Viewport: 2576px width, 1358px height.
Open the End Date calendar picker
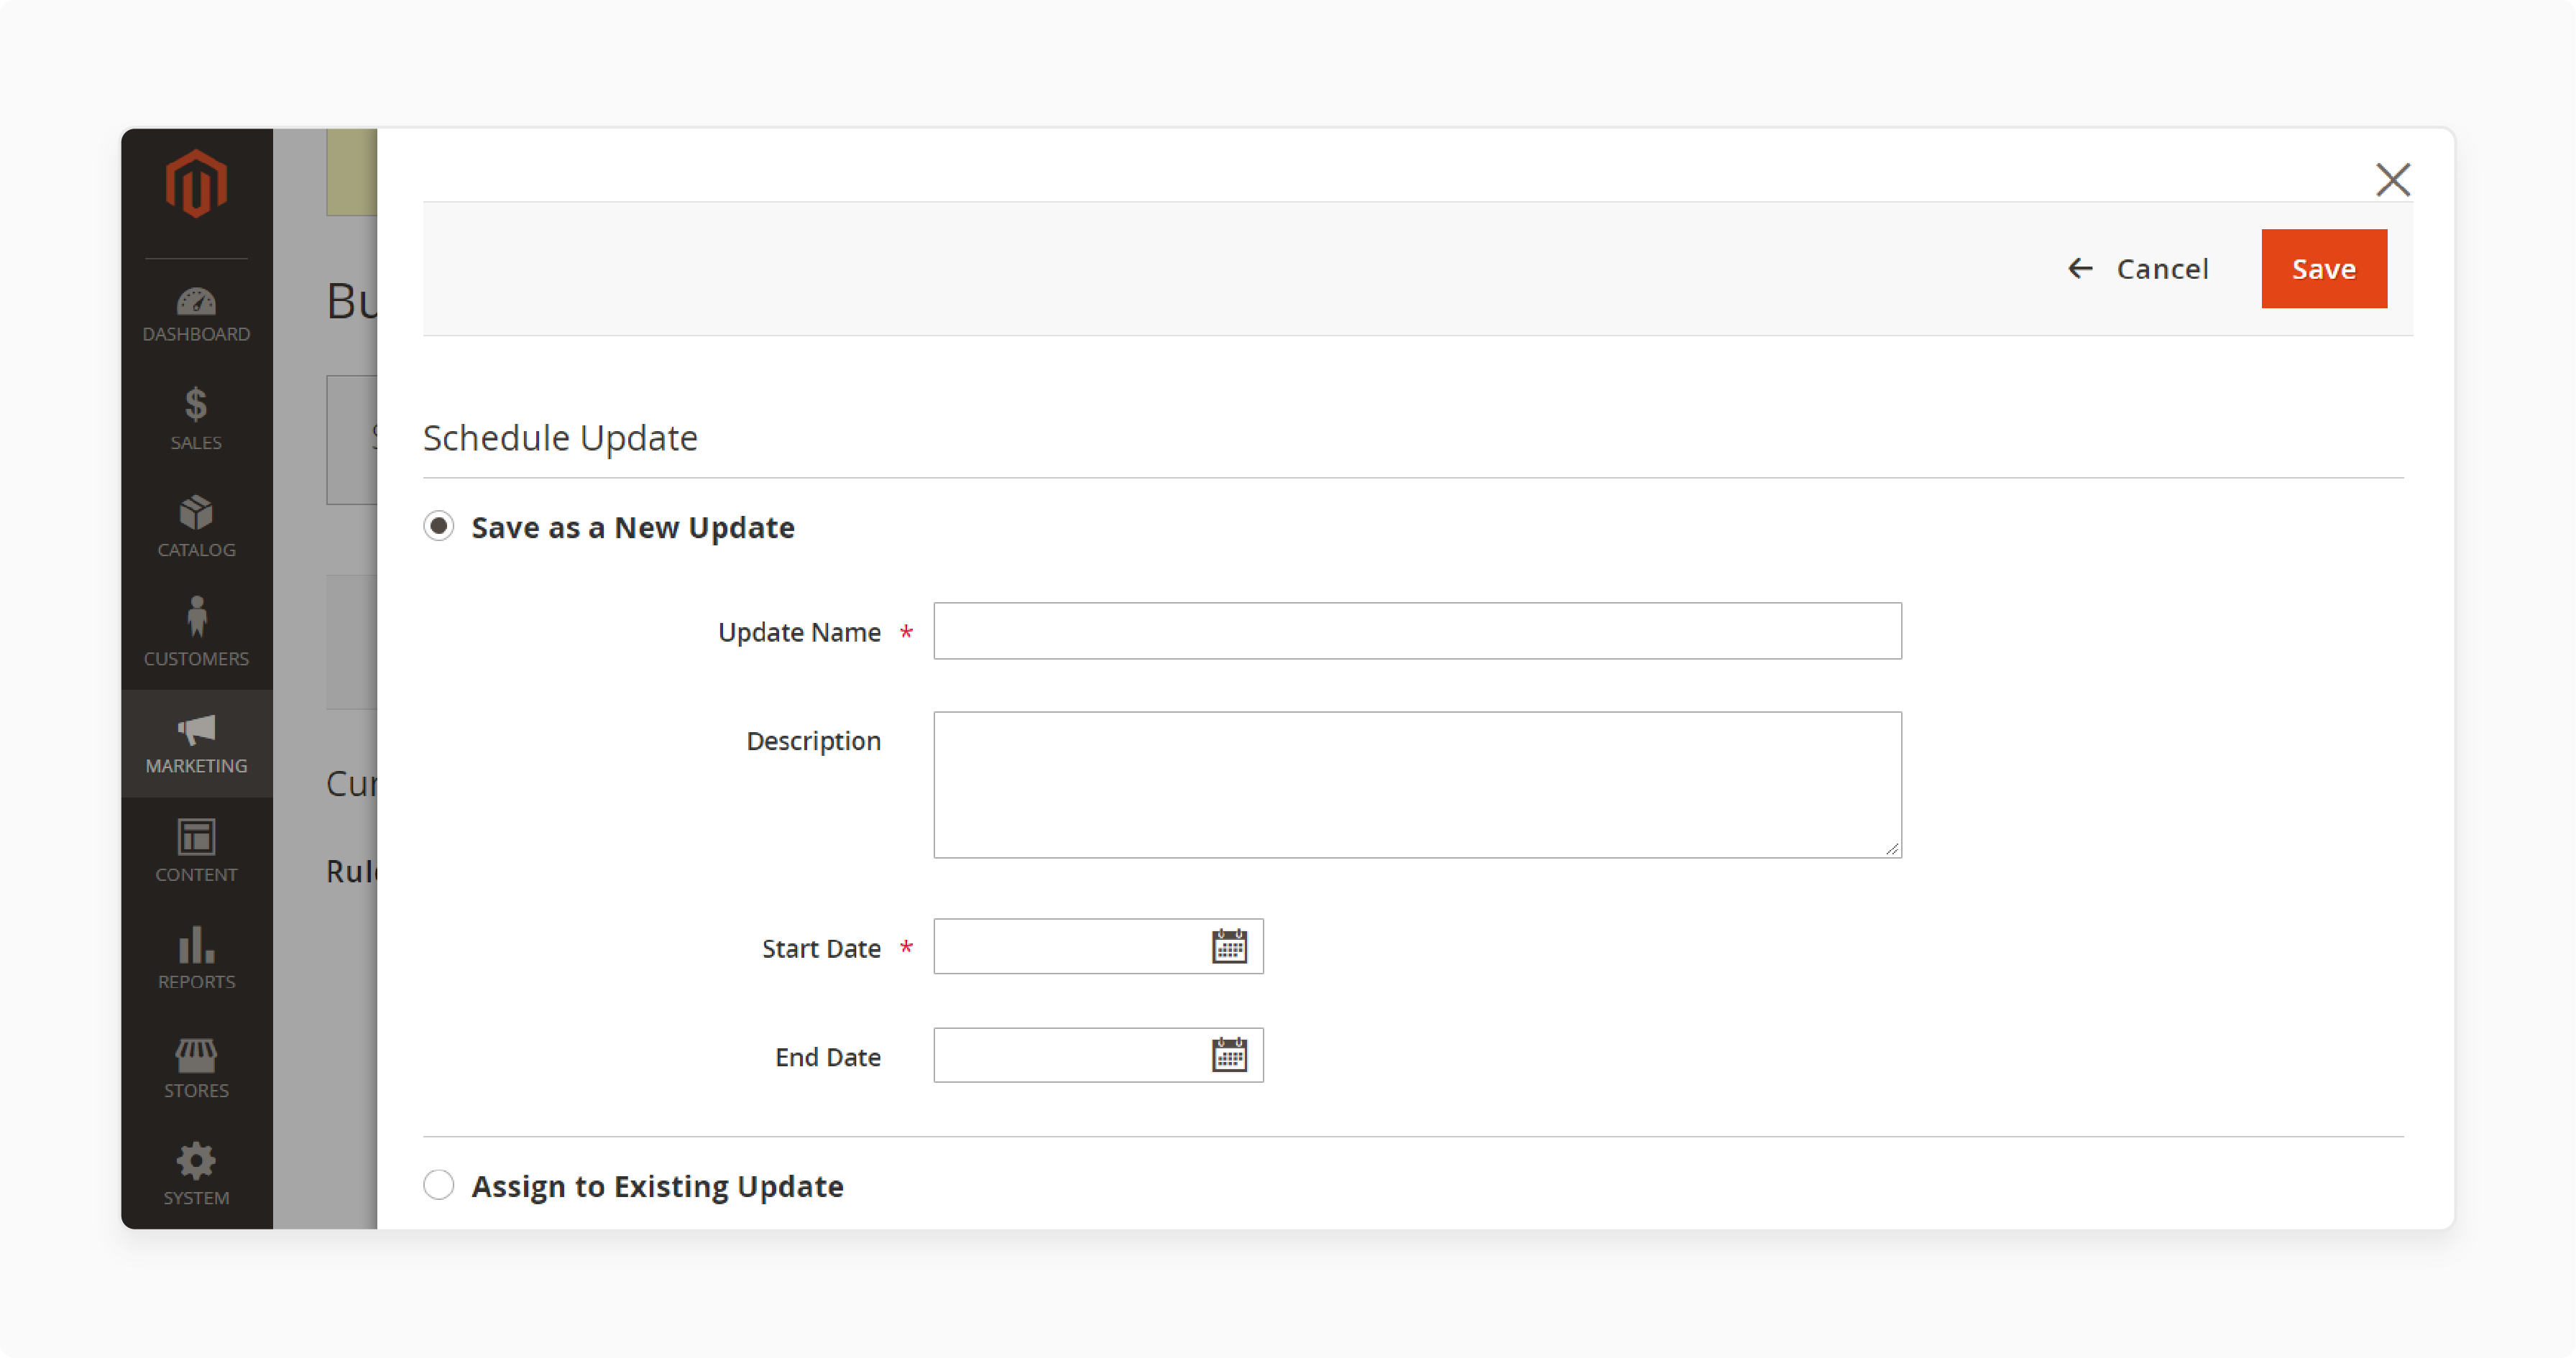1229,1055
